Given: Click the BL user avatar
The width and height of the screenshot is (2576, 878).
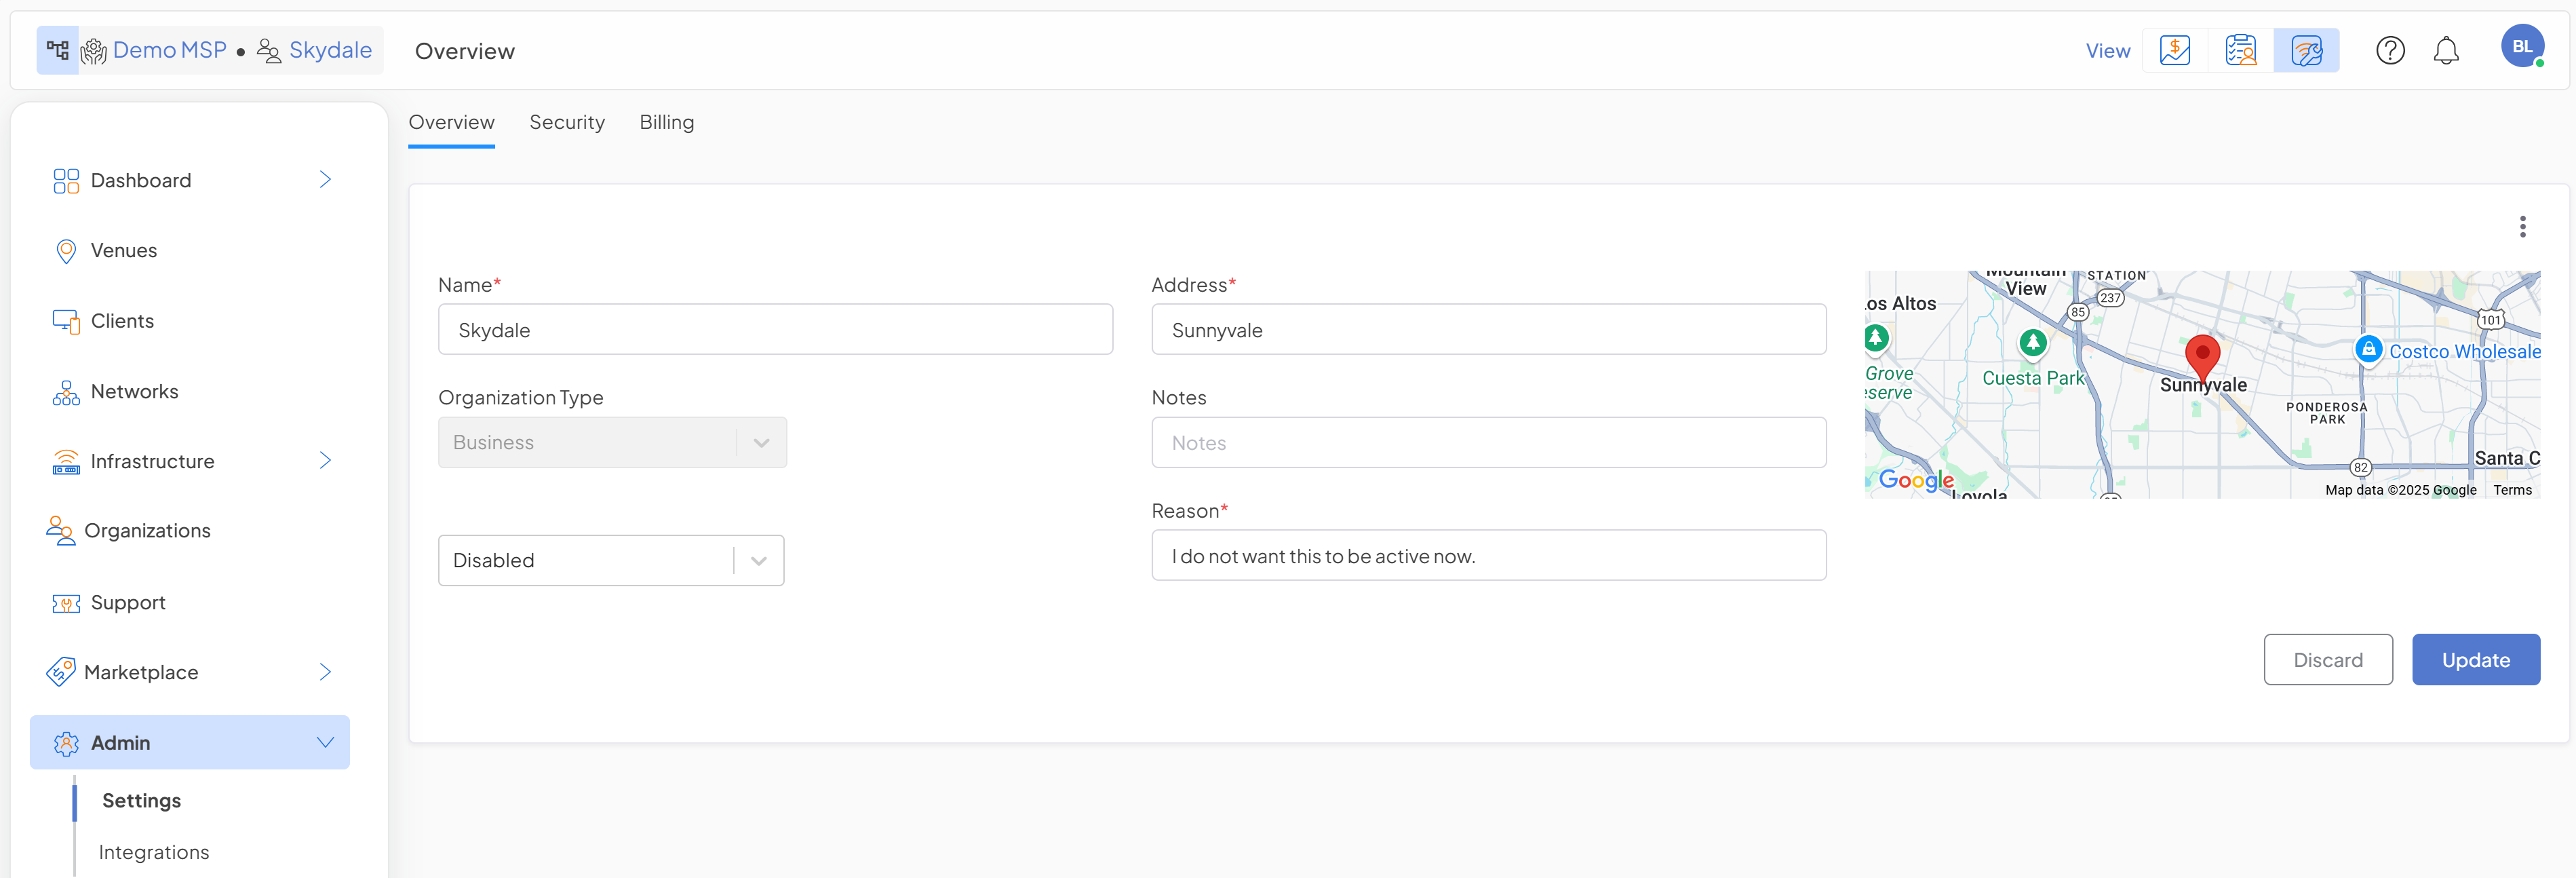Looking at the screenshot, I should click(x=2521, y=47).
